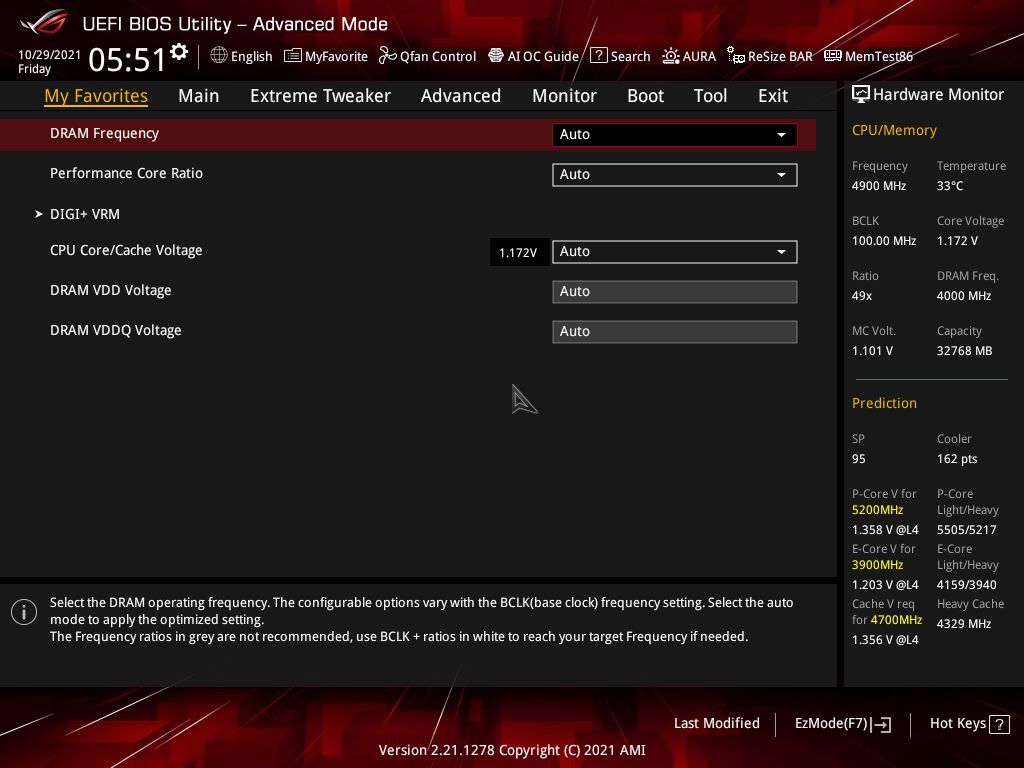Click the 4000 MHz DRAM Freq value
This screenshot has width=1024, height=768.
964,295
